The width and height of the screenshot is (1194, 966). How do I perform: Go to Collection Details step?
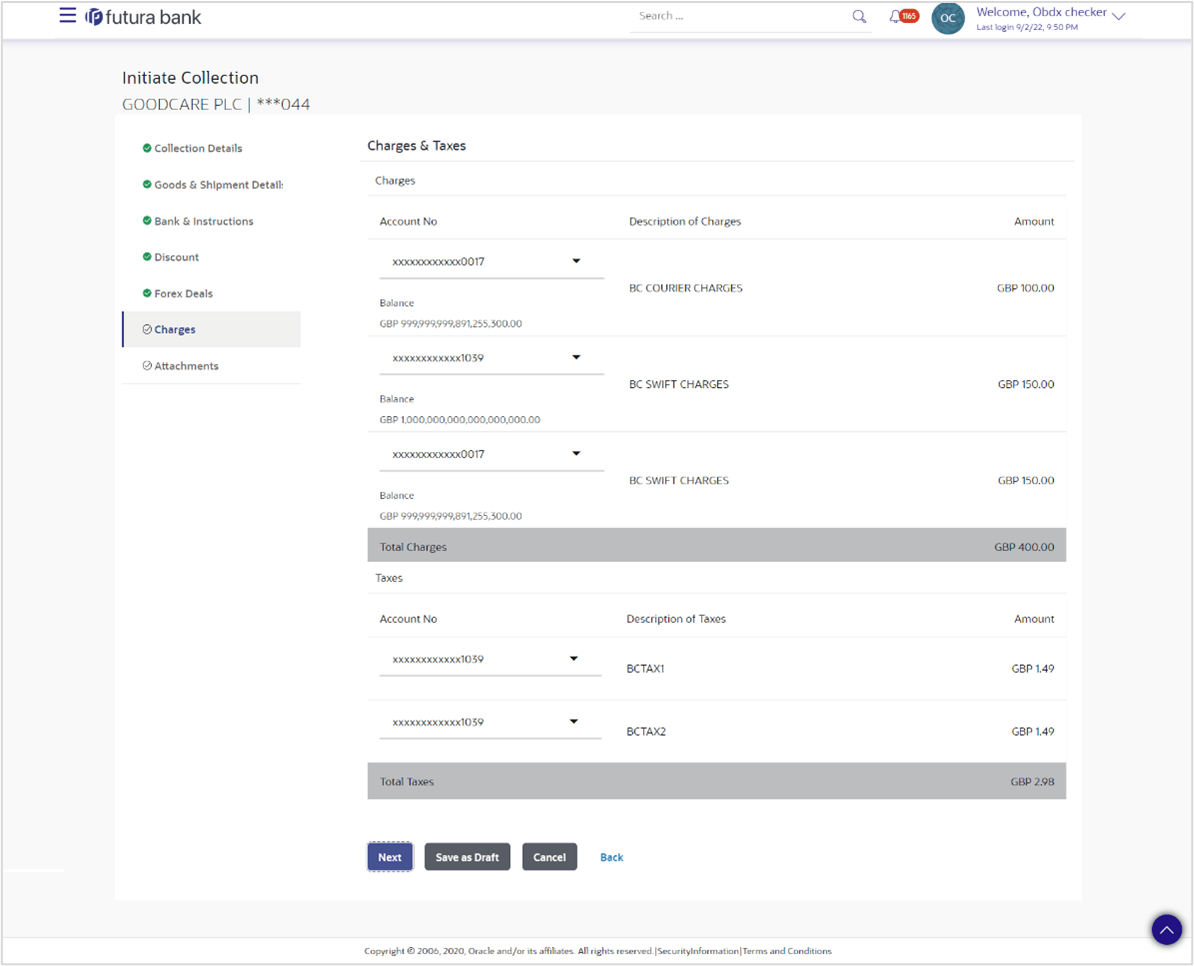click(x=198, y=148)
